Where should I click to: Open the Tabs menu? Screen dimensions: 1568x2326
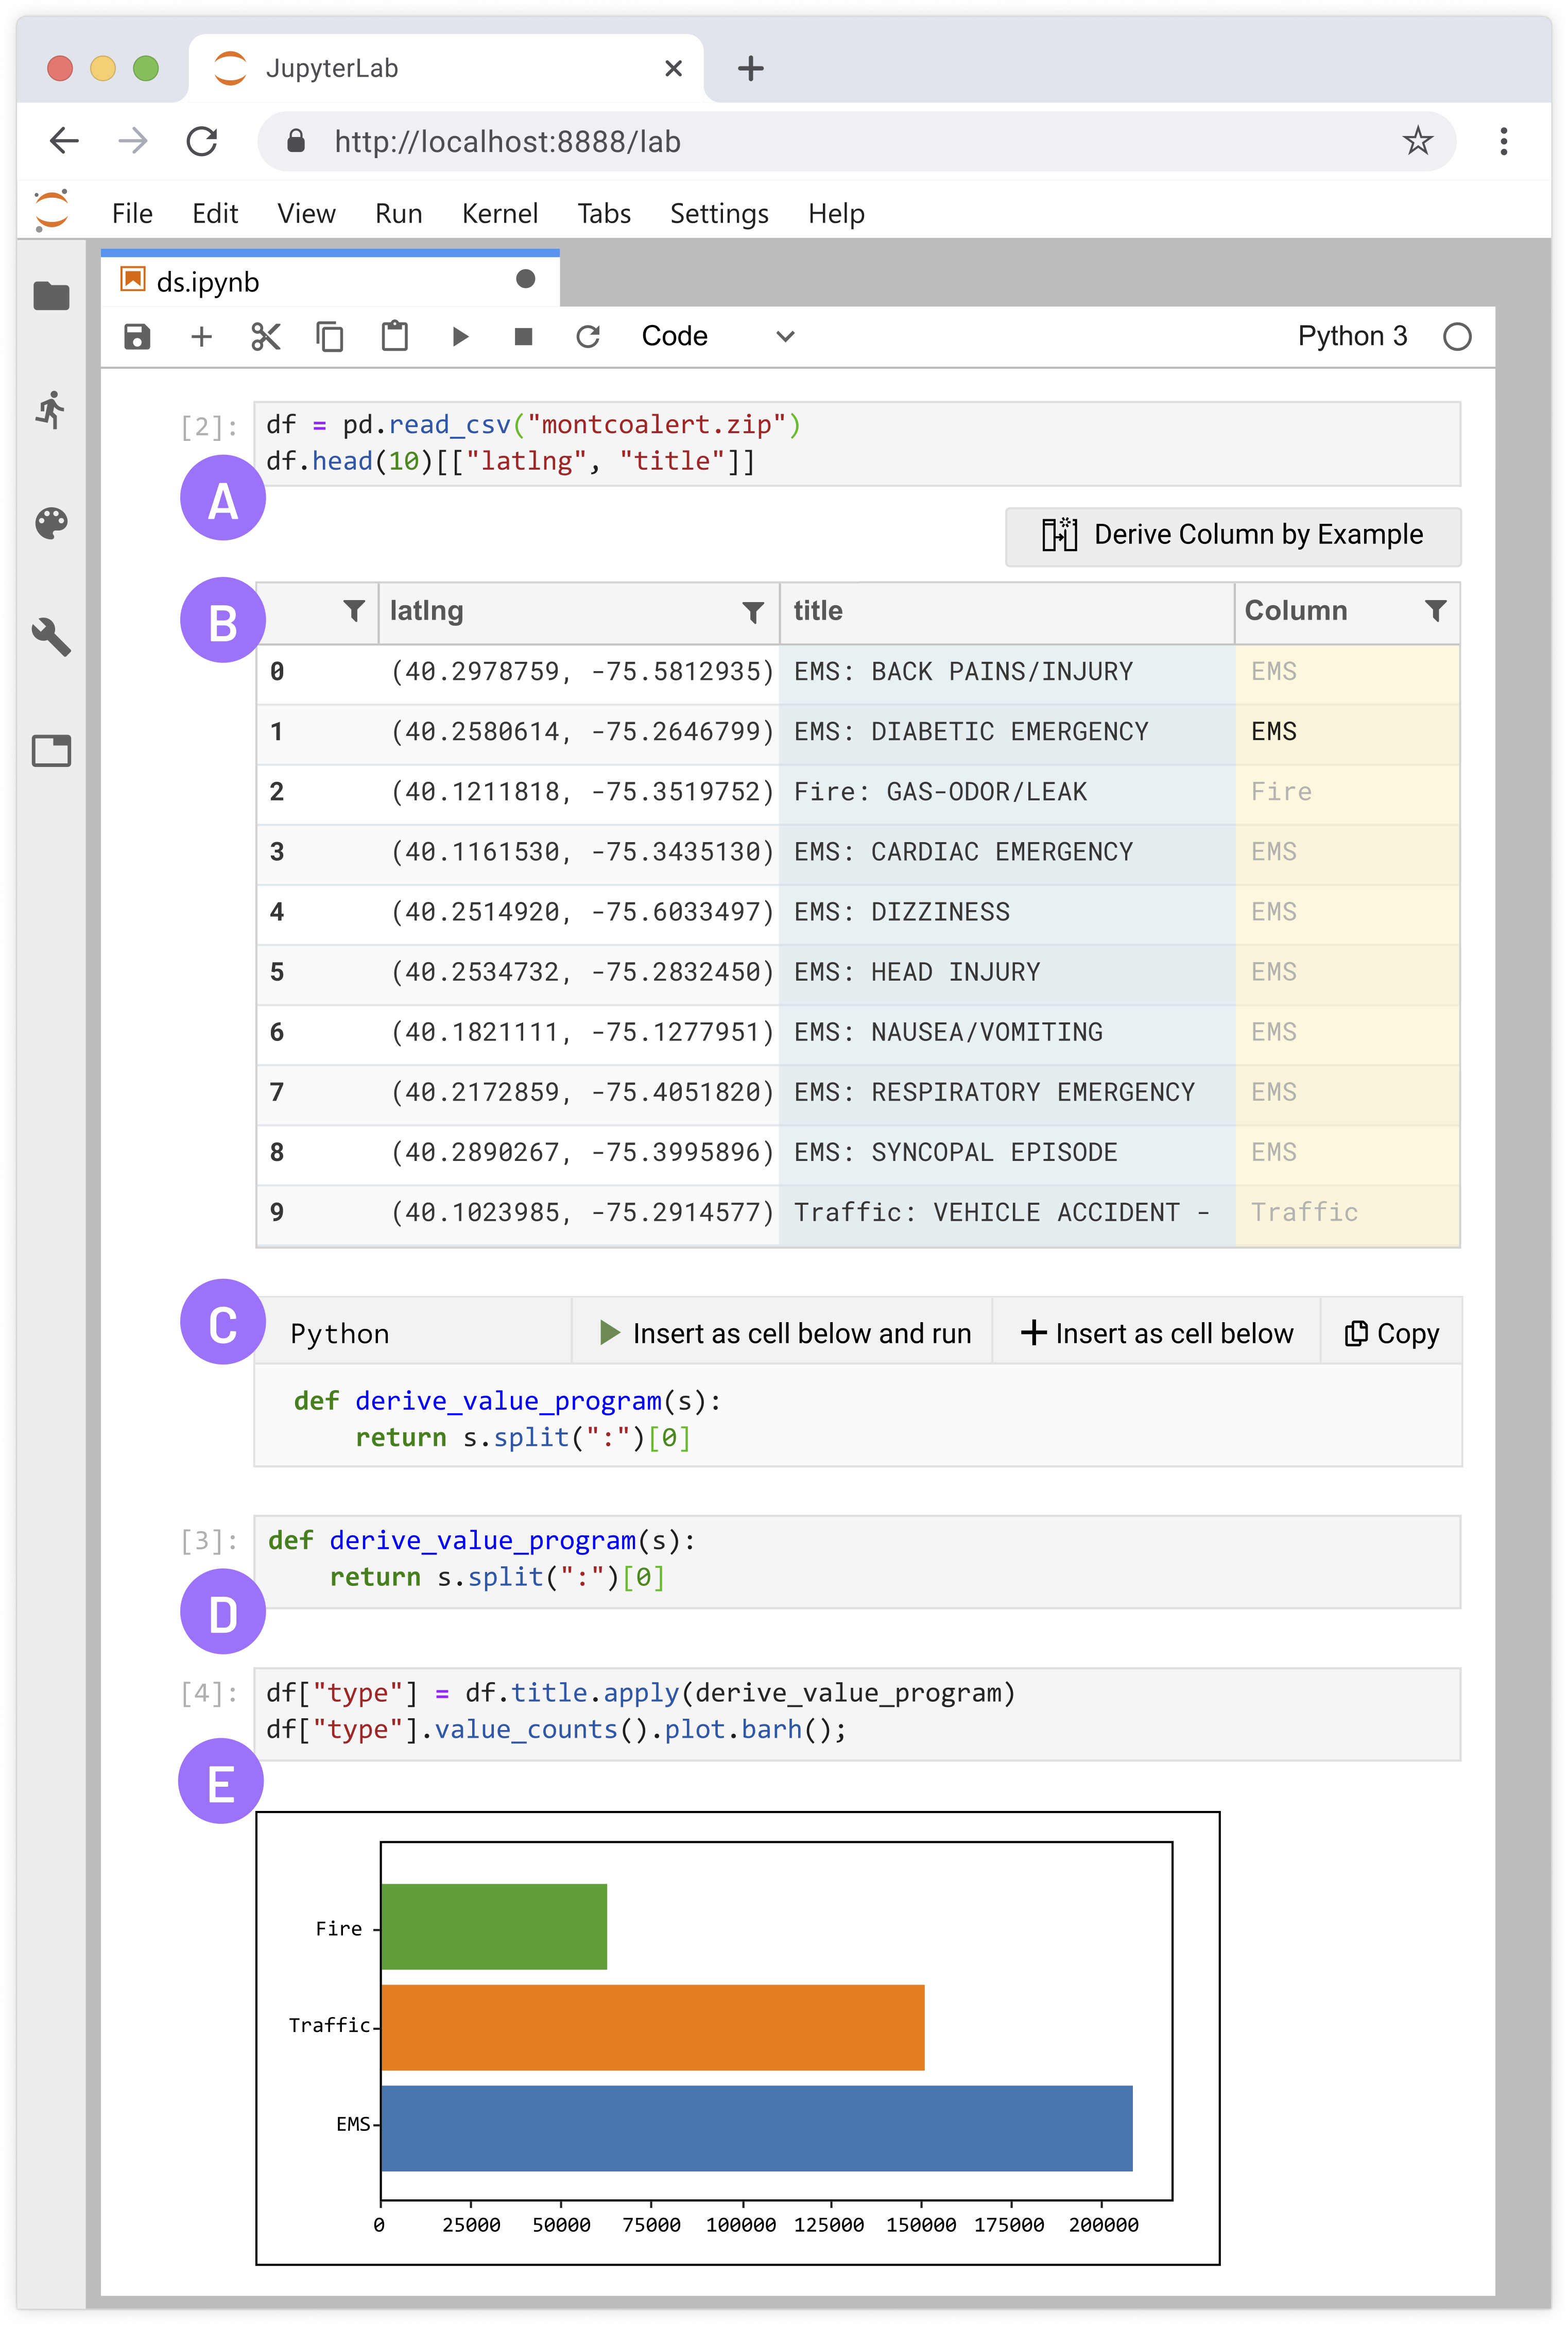[x=604, y=213]
